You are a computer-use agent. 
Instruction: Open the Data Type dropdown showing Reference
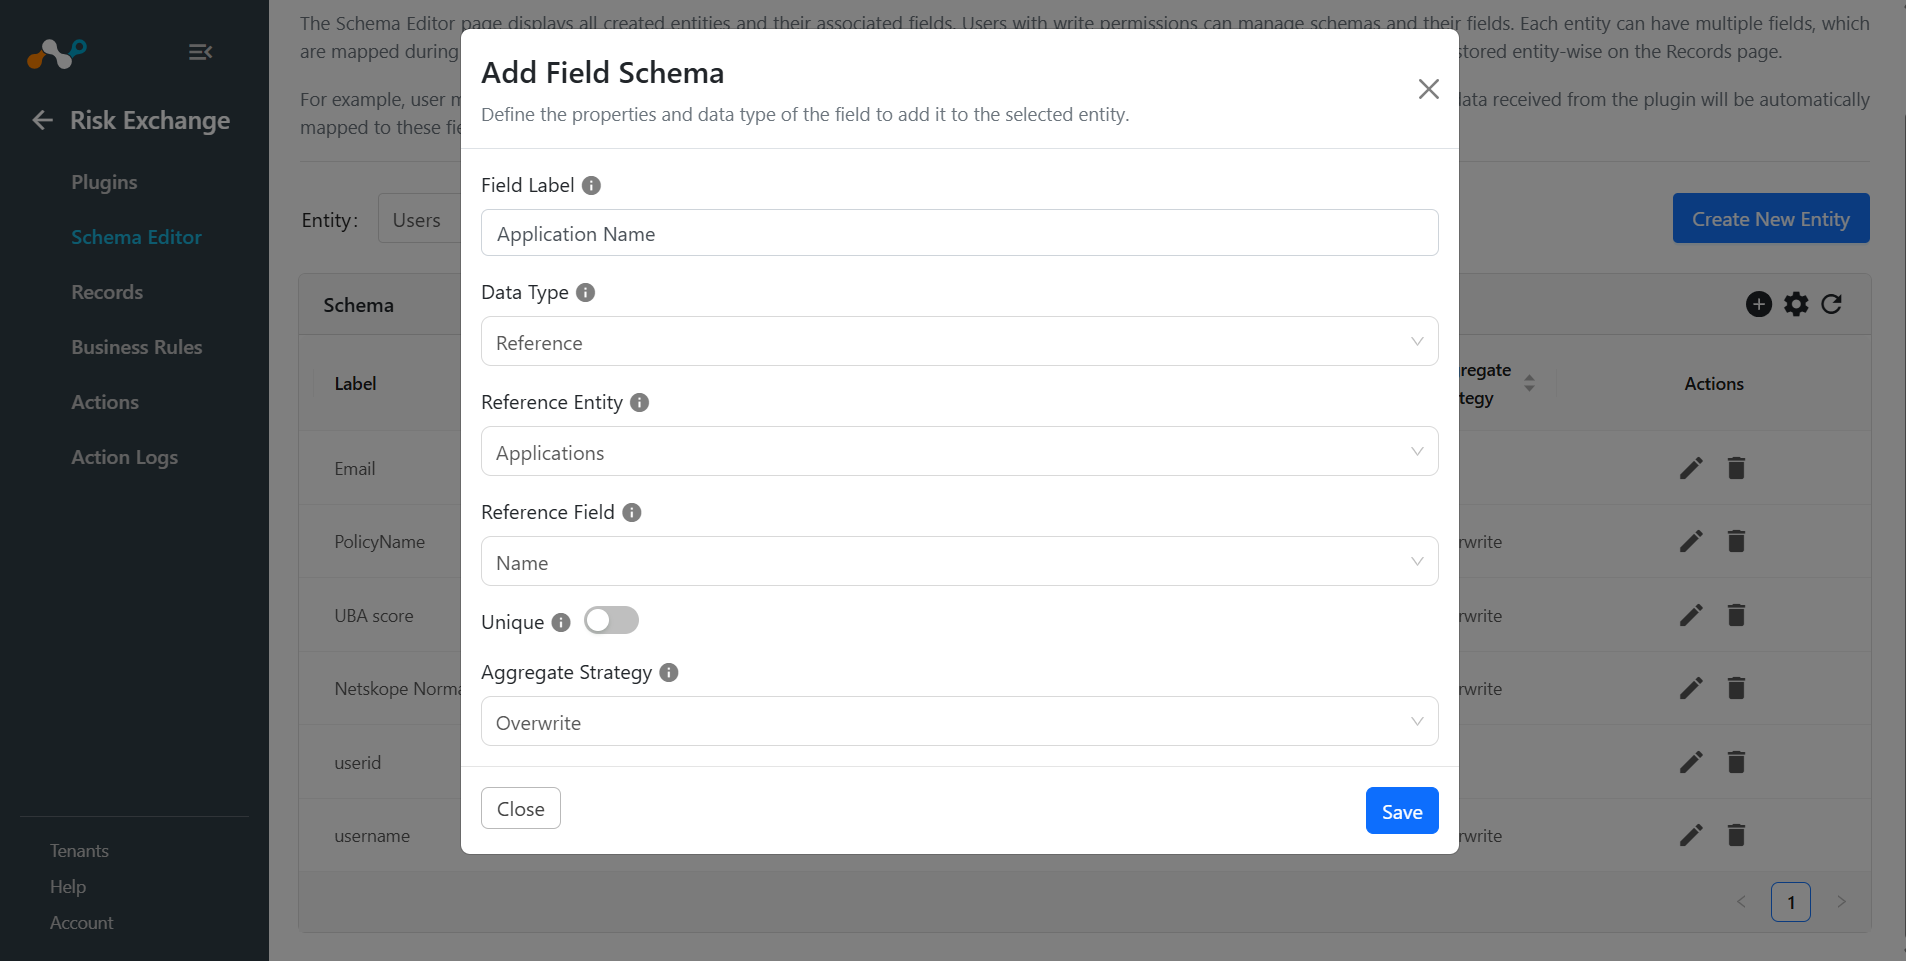click(x=959, y=342)
